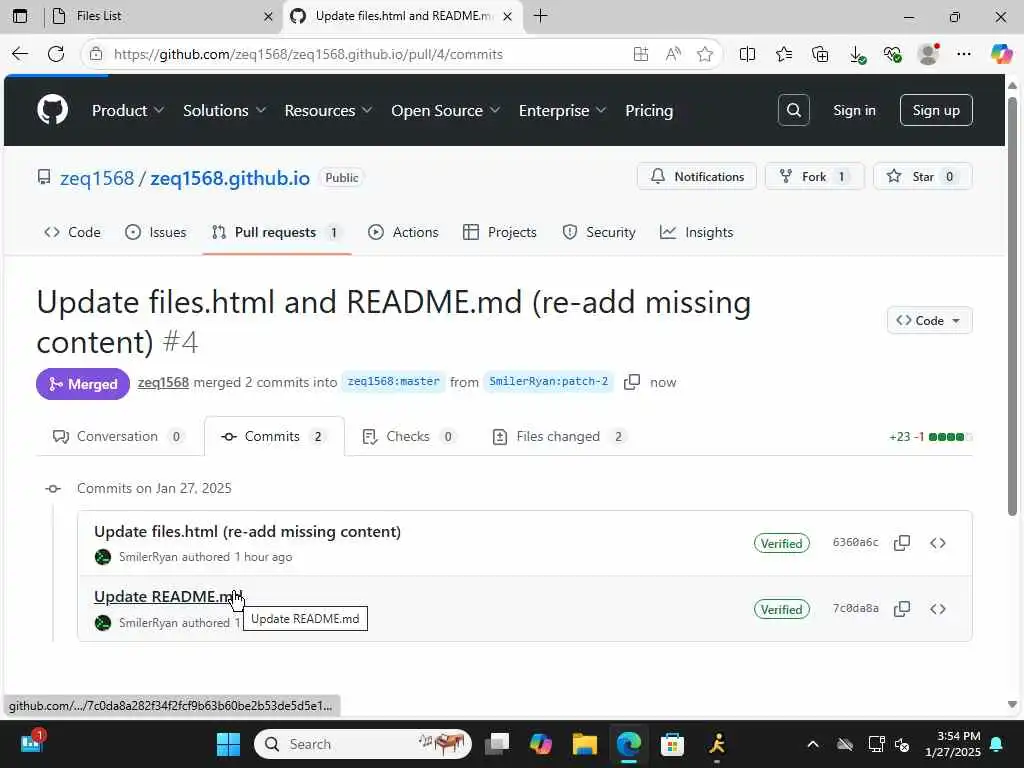Close the Files List tab

(268, 16)
